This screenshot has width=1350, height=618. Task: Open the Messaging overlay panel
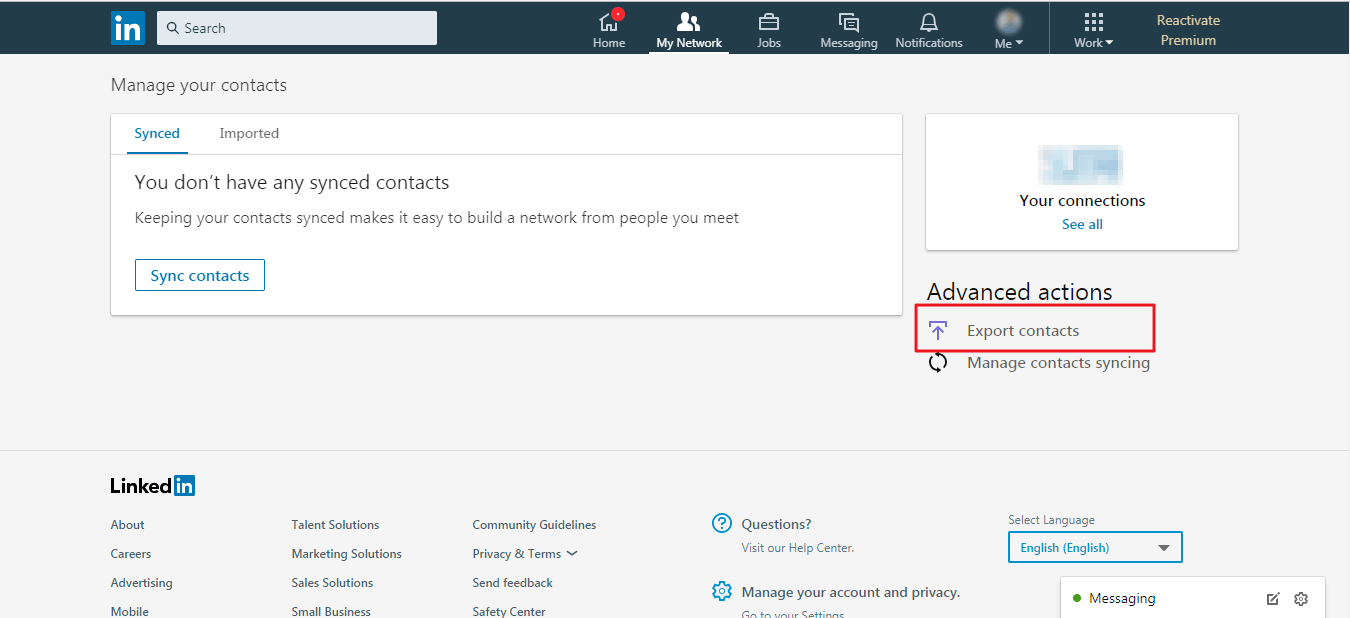[1122, 598]
